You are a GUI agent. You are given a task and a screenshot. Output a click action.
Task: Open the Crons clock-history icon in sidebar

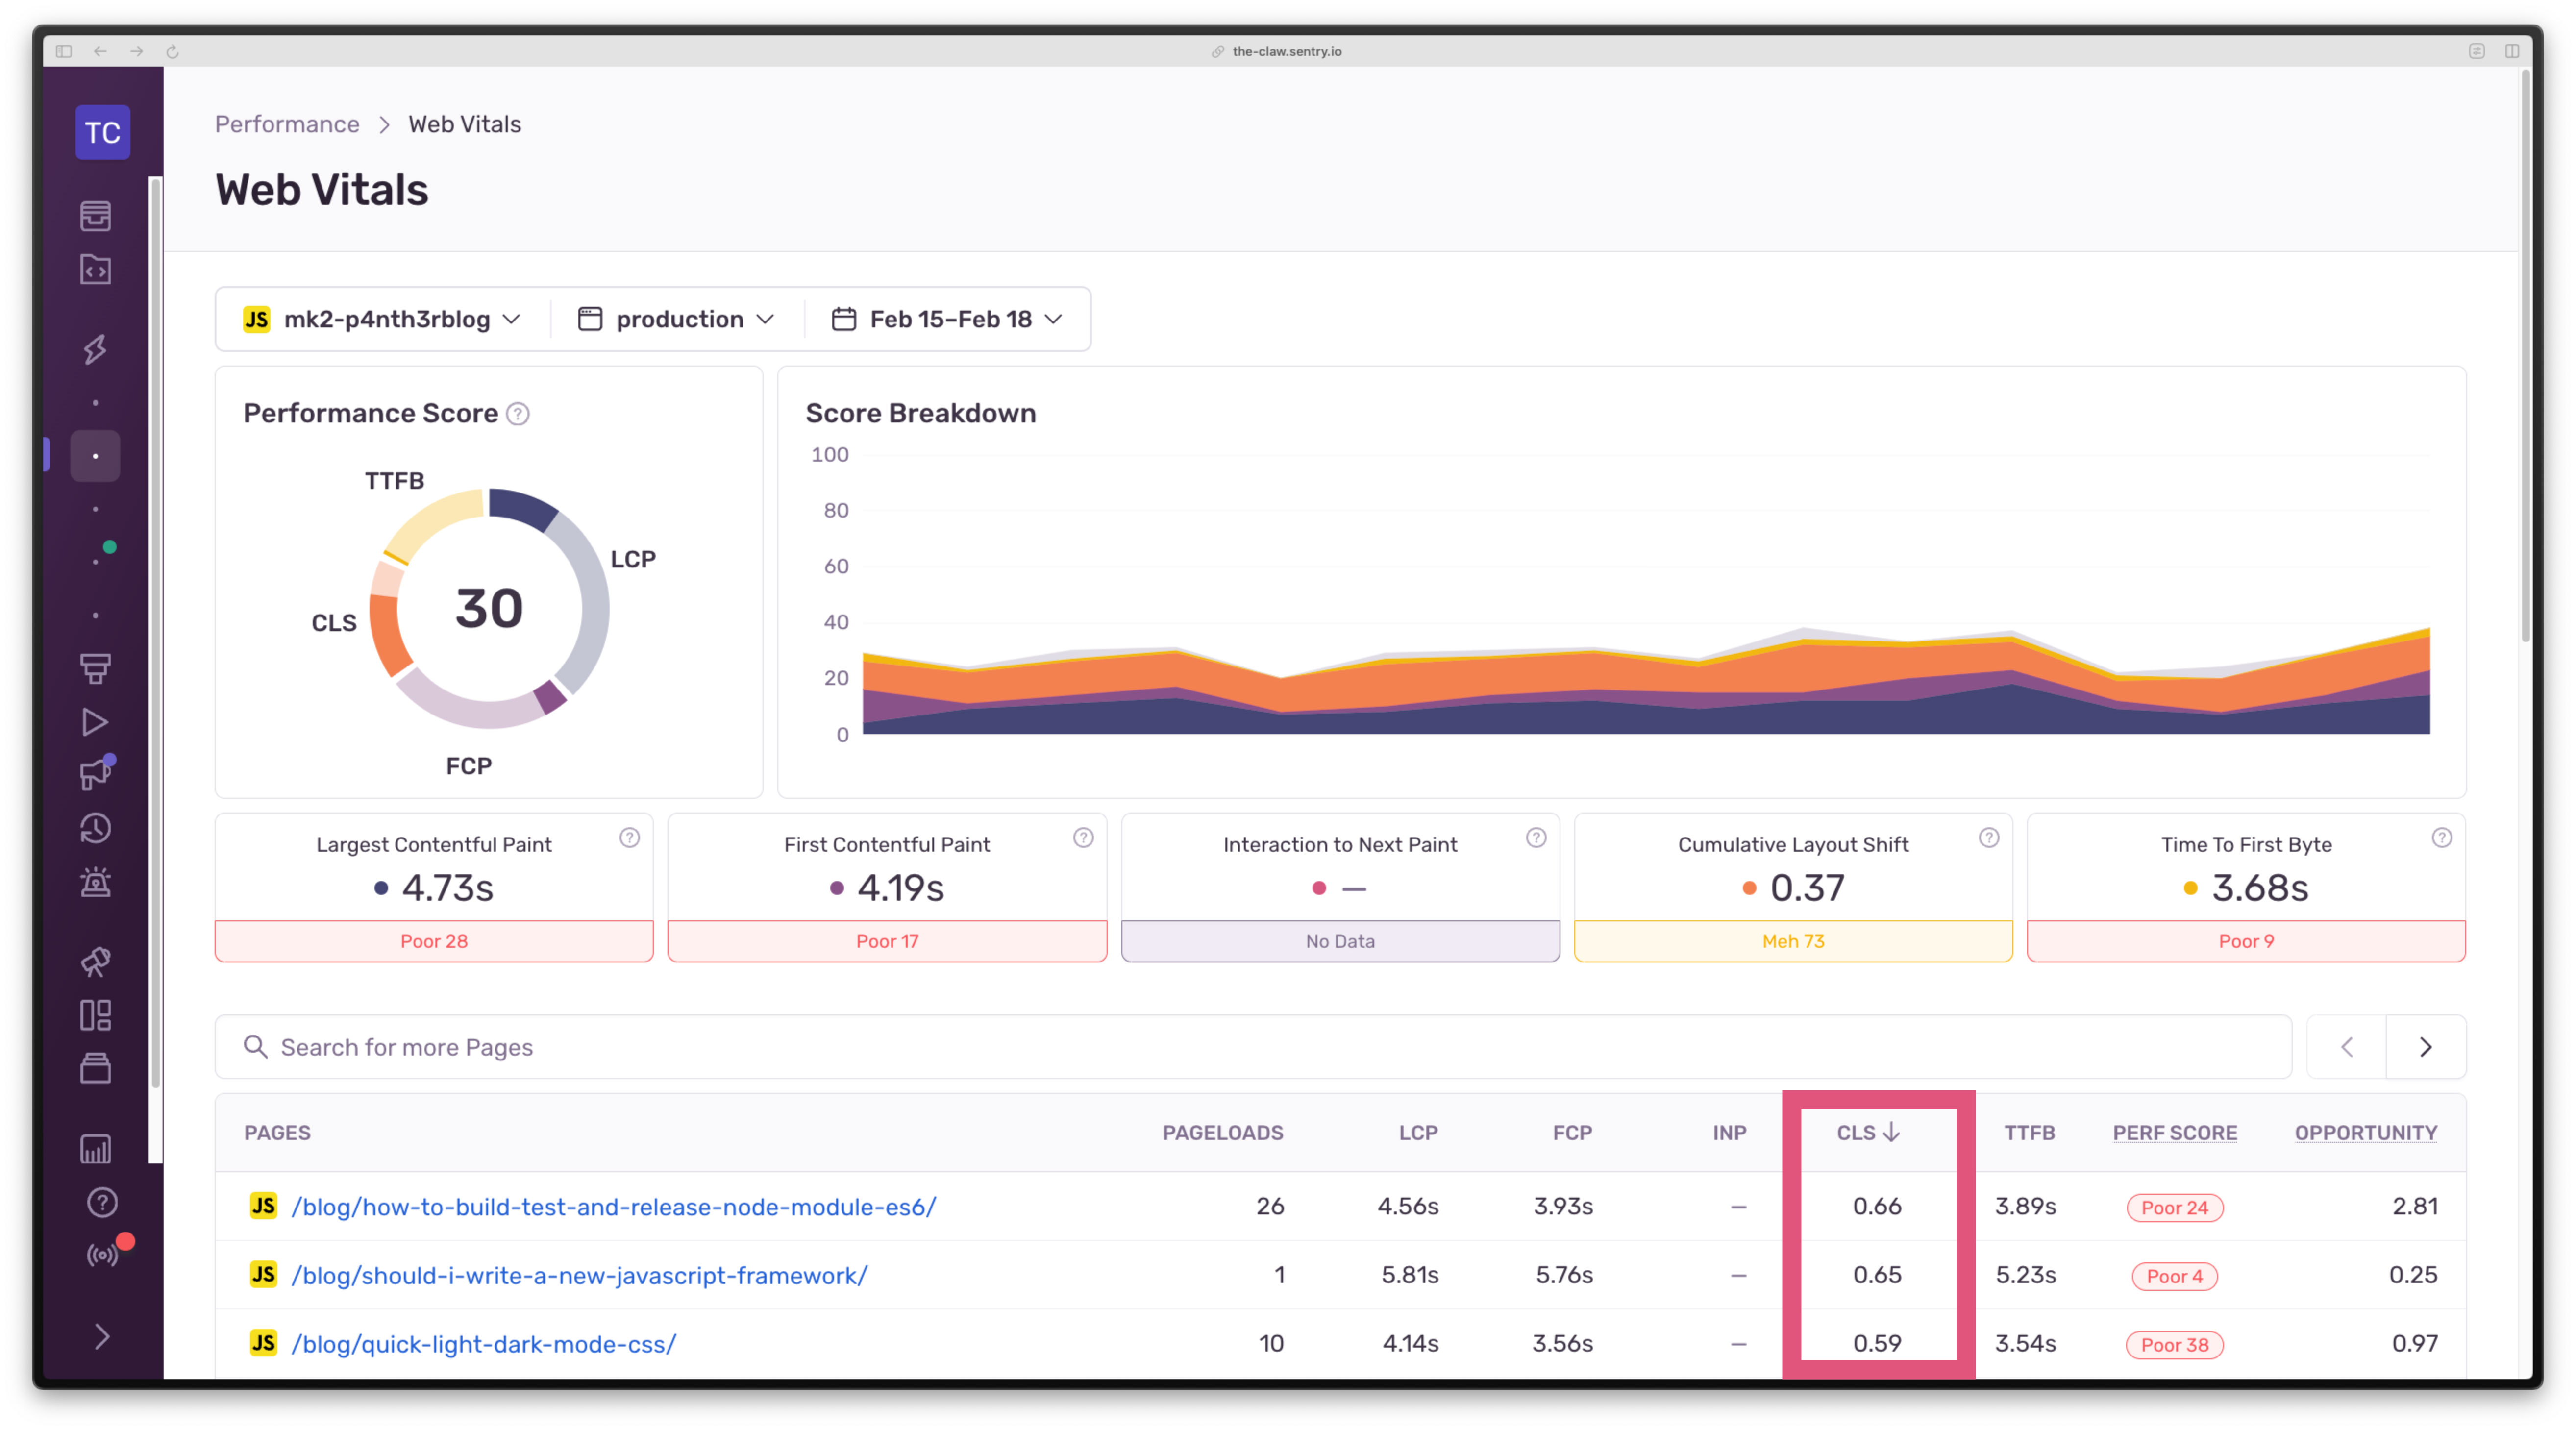click(96, 827)
